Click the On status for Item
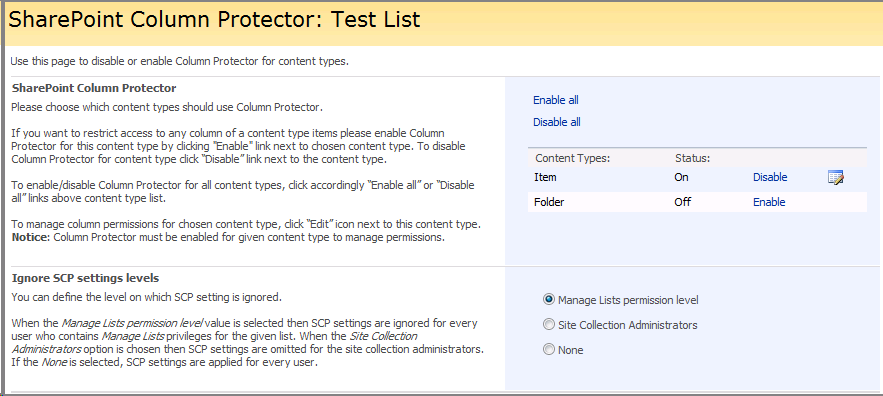The image size is (883, 396). click(681, 177)
